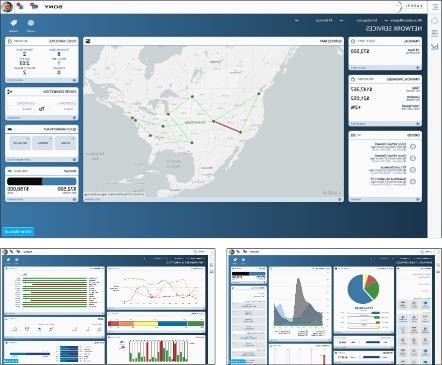Open the user profile avatar
442x365 pixels.
[x=7, y=7]
